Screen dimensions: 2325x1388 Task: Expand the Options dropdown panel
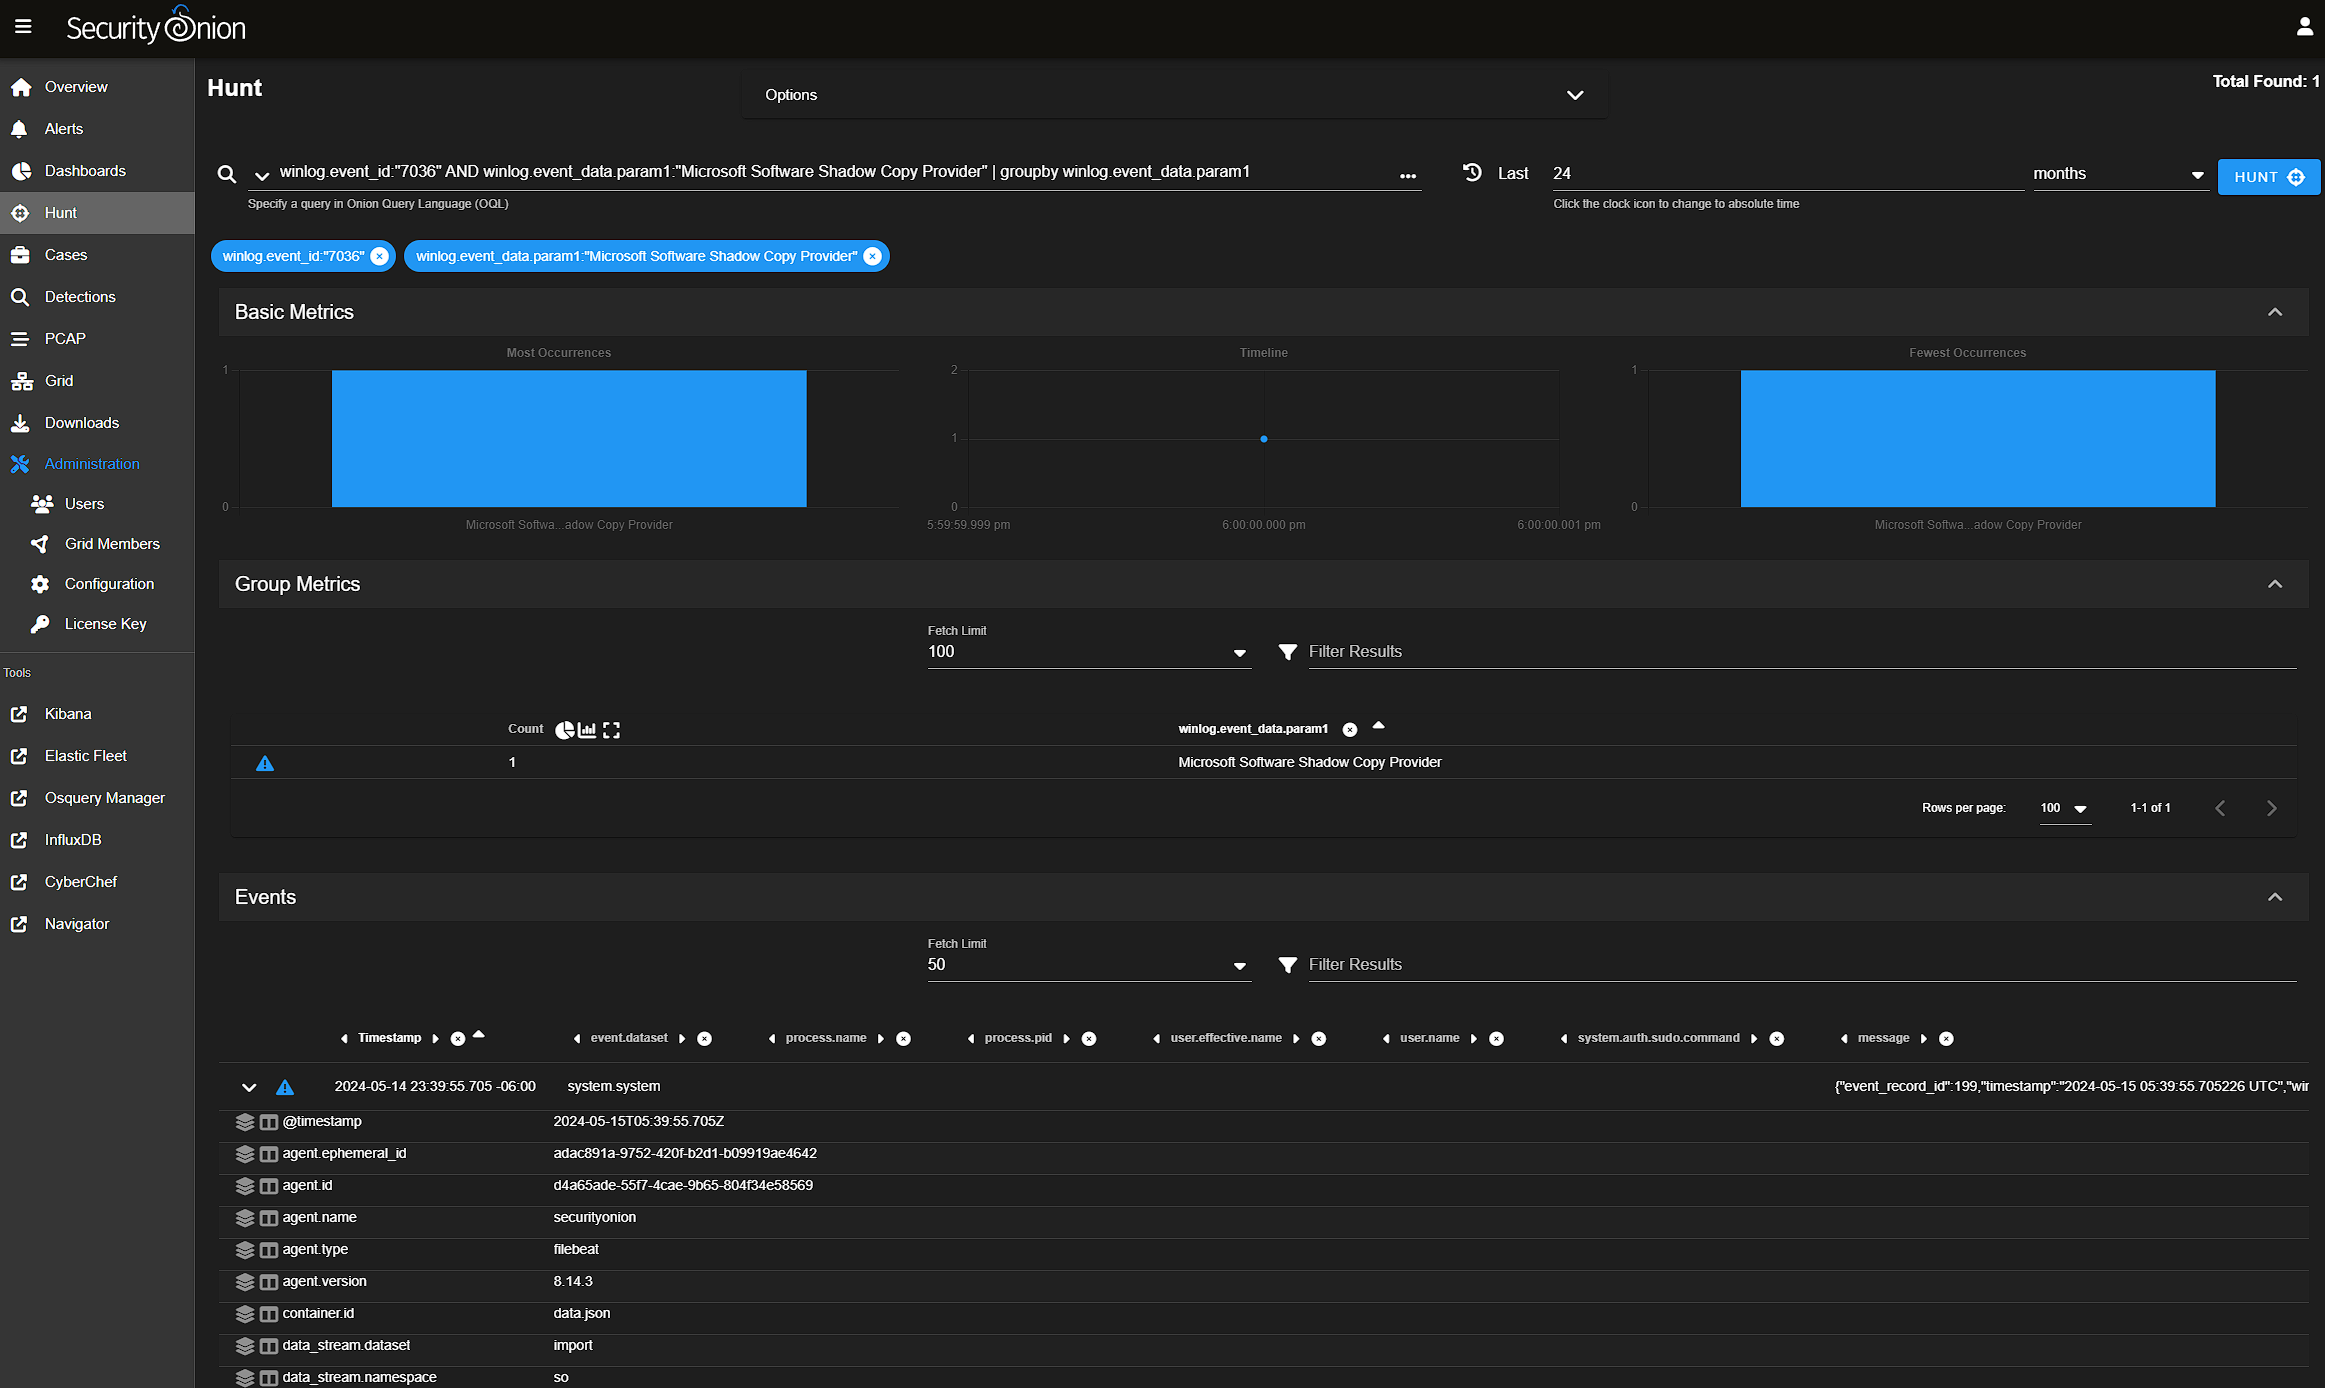coord(1574,95)
